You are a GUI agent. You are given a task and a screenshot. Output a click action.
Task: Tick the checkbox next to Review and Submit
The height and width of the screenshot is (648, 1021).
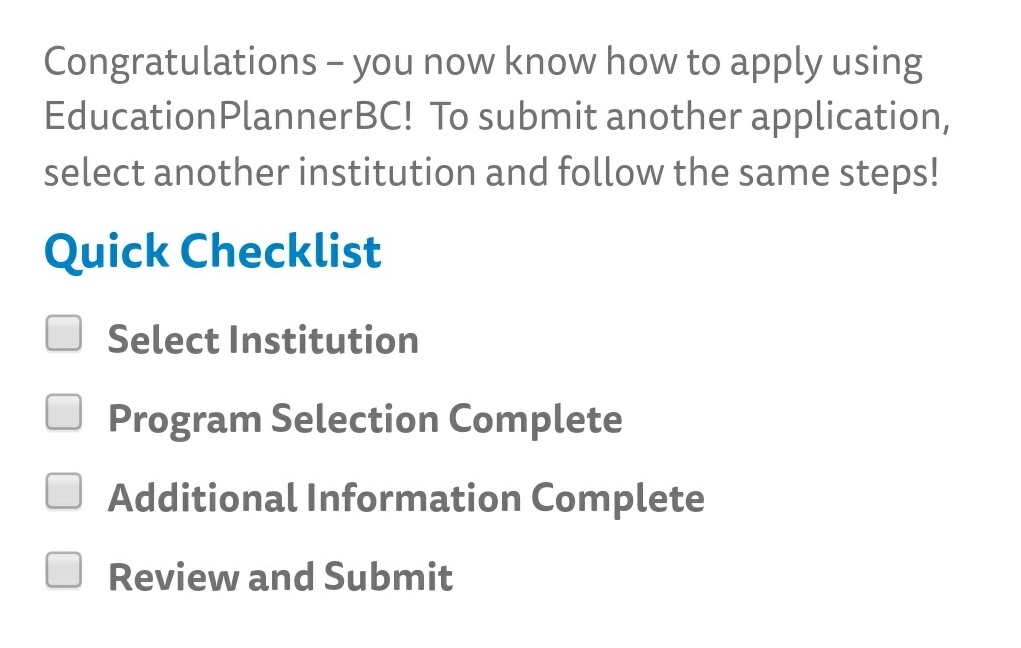click(63, 570)
